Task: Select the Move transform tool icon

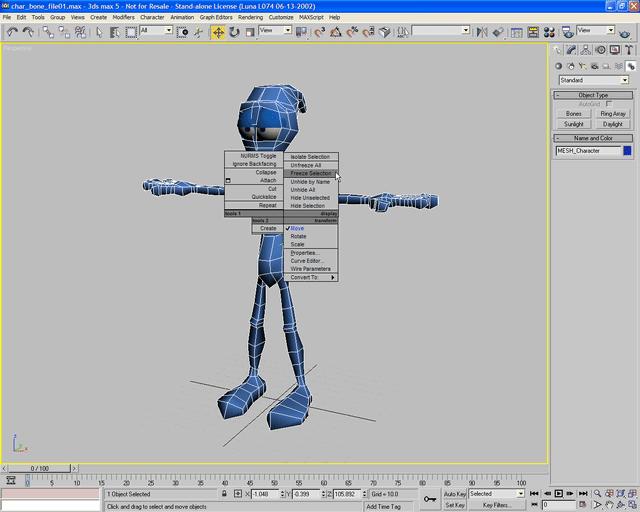Action: click(218, 32)
